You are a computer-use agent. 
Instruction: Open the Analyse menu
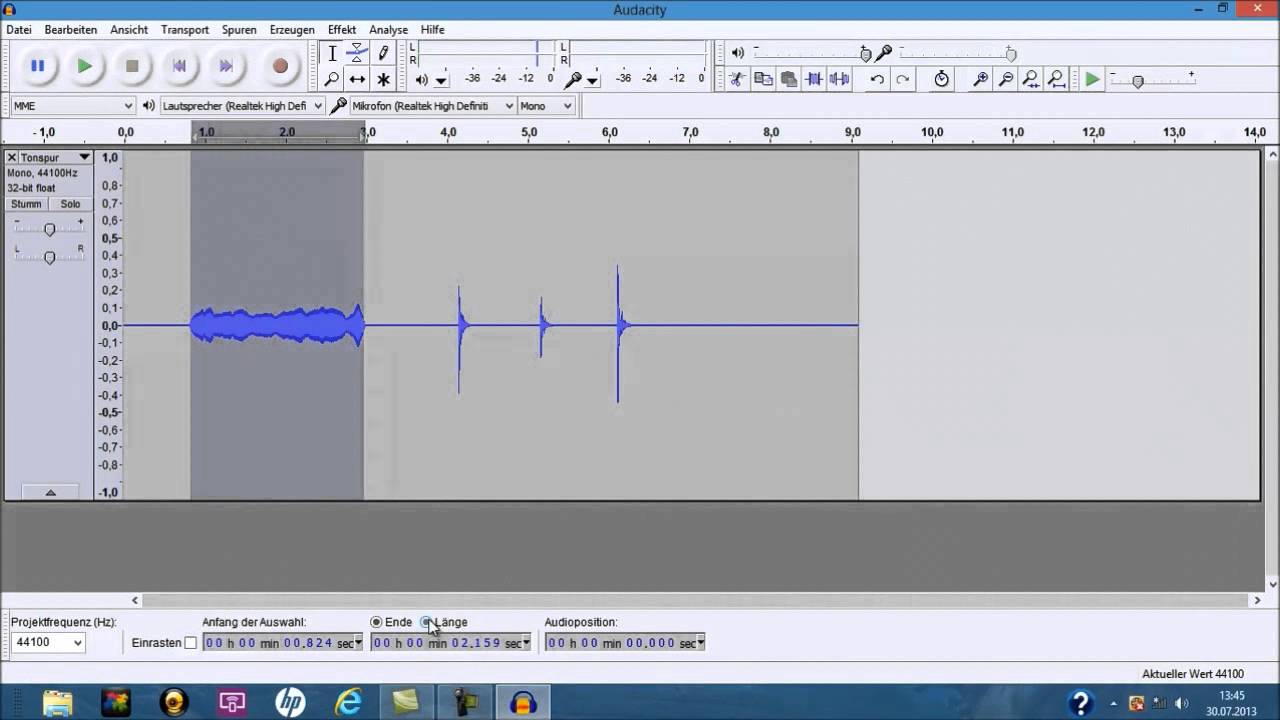(x=388, y=30)
